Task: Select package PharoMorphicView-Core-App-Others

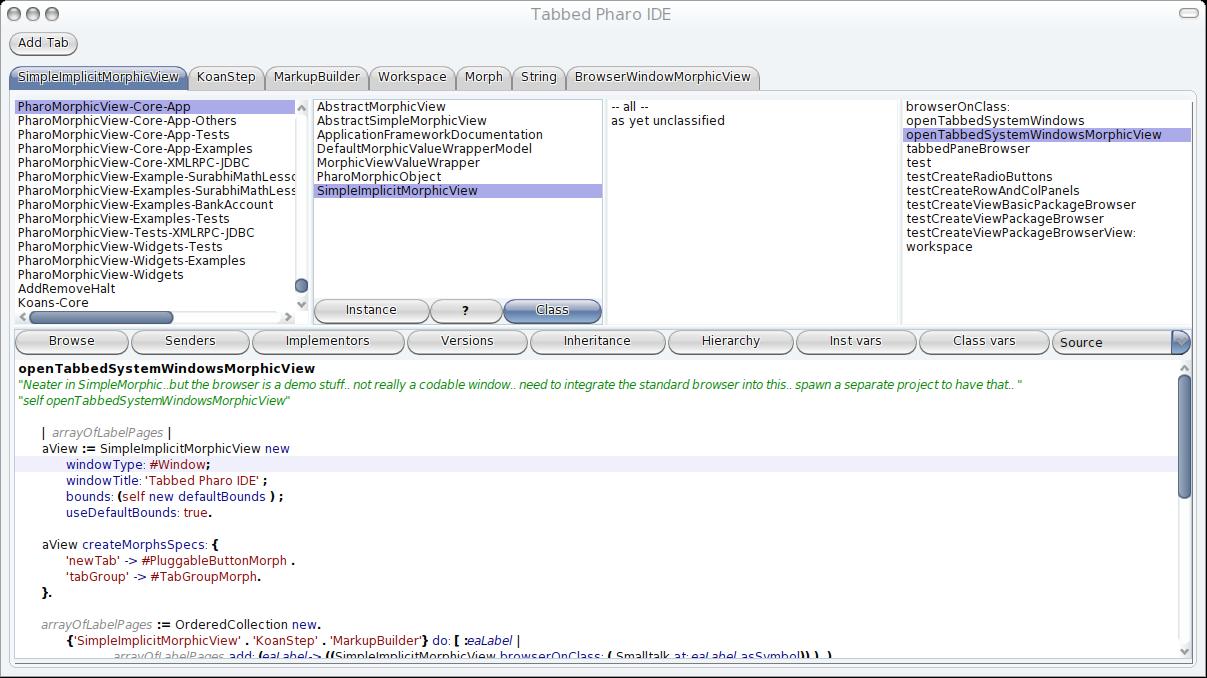Action: [155, 121]
